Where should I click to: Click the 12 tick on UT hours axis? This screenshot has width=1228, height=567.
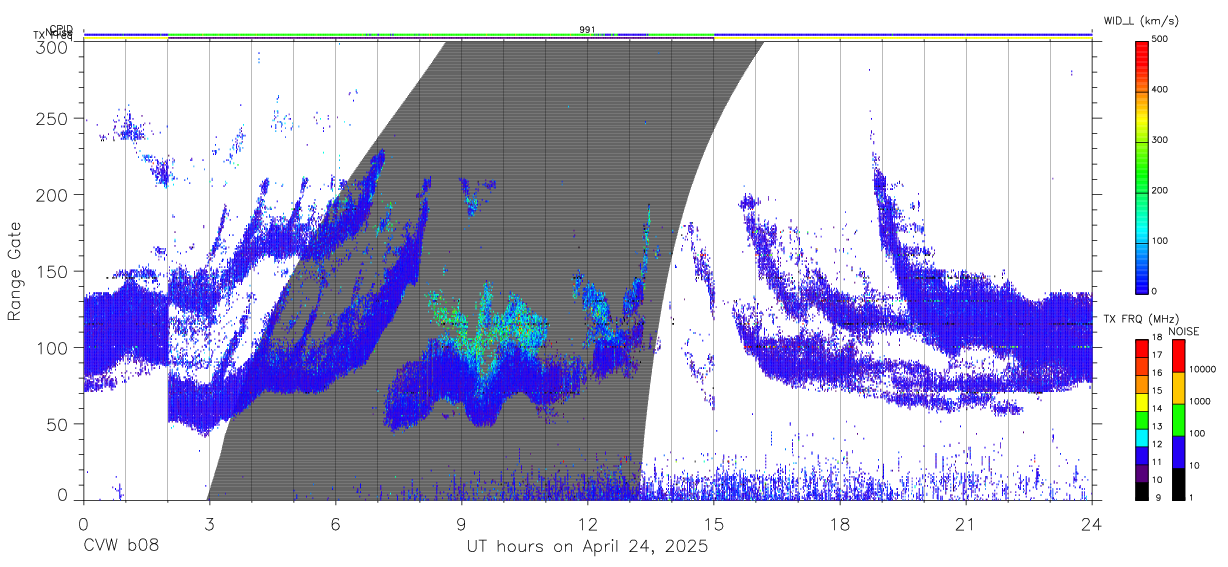[x=587, y=525]
